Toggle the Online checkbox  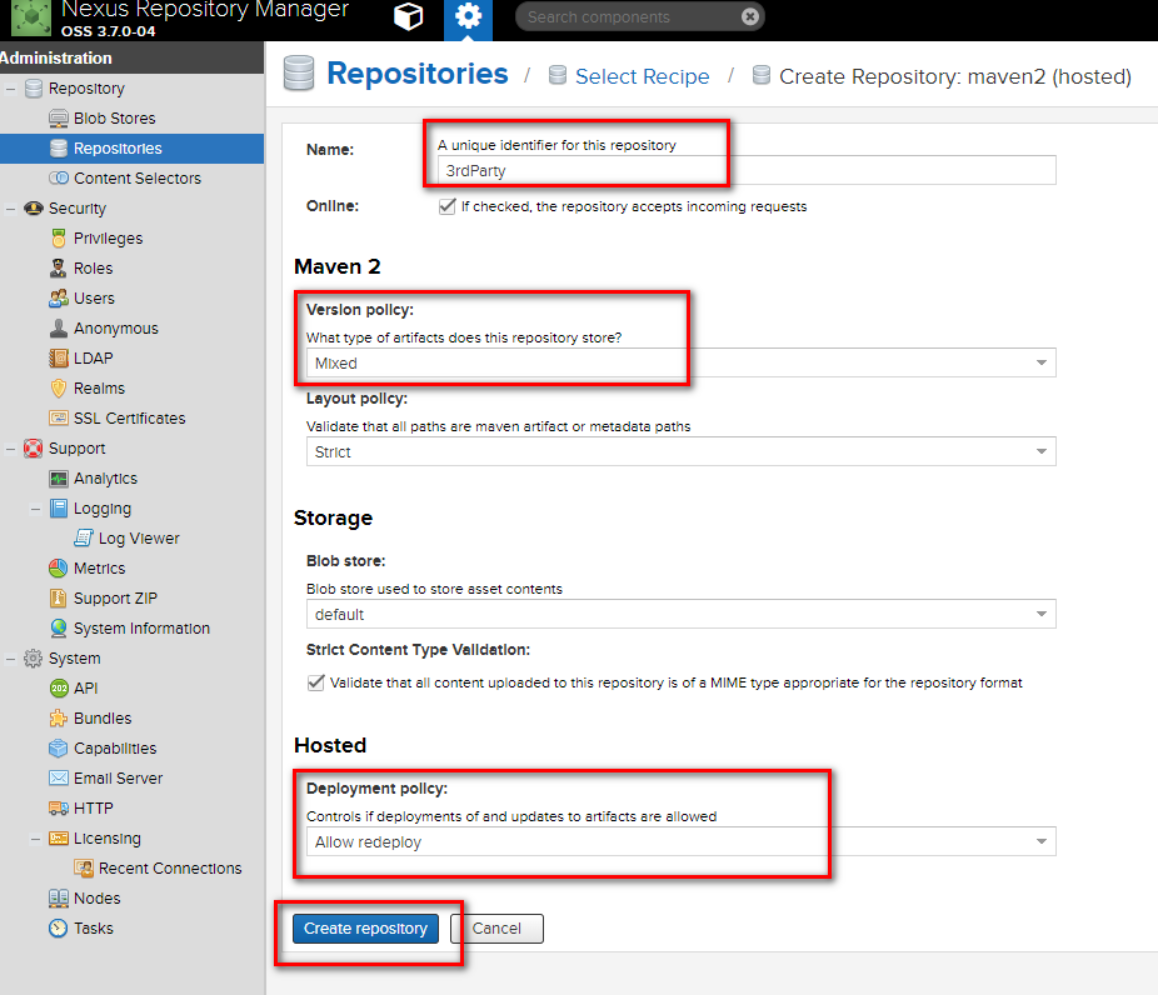(x=447, y=206)
